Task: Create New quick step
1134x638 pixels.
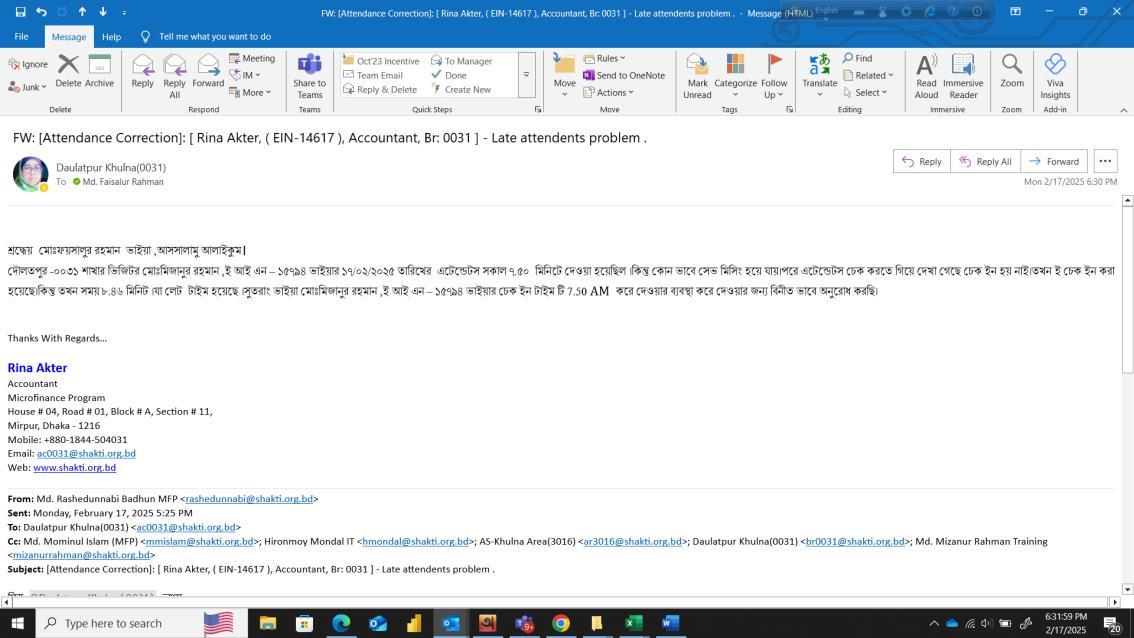Action: pos(461,90)
